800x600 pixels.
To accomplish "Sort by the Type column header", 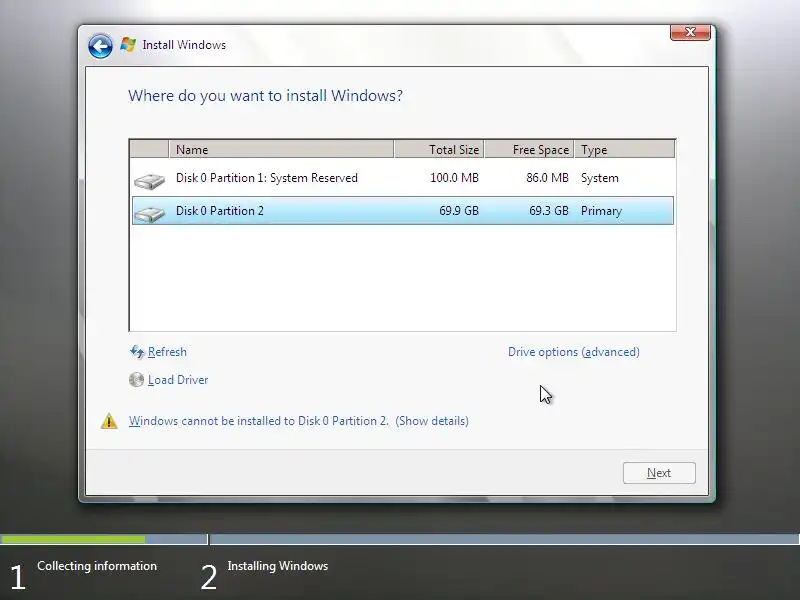I will 624,149.
